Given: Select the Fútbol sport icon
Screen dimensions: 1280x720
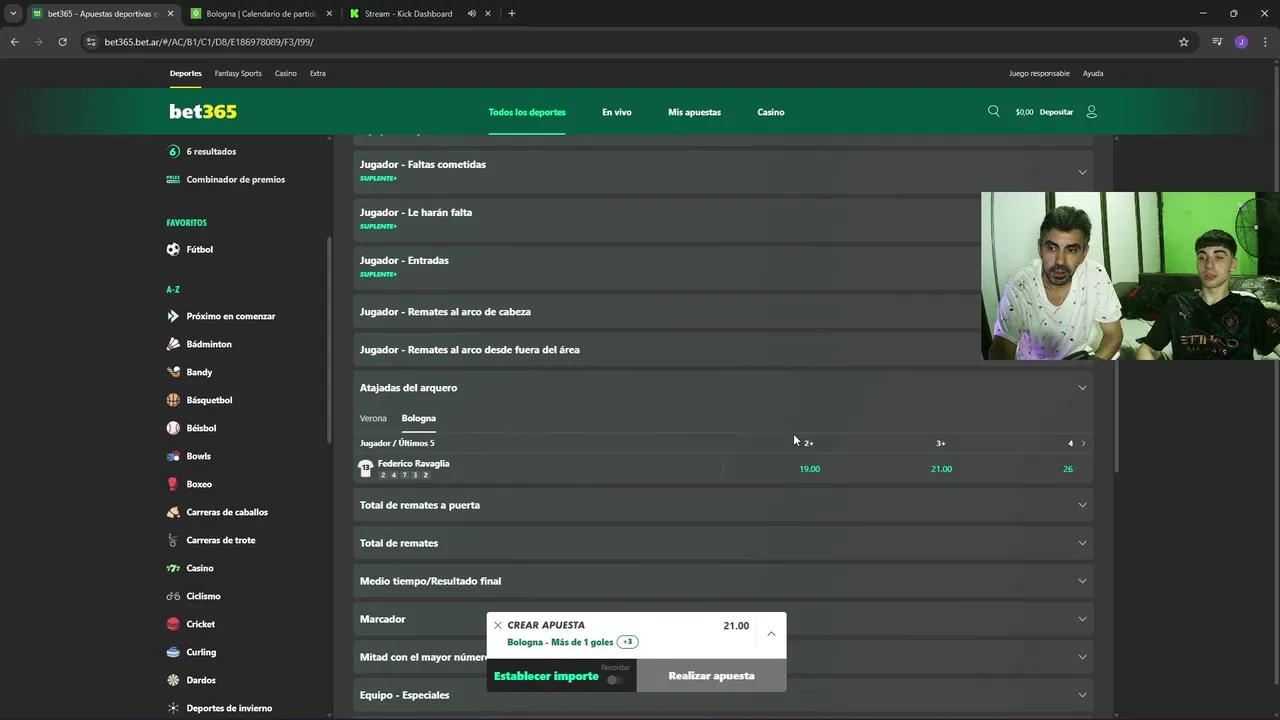Looking at the screenshot, I should (x=173, y=249).
